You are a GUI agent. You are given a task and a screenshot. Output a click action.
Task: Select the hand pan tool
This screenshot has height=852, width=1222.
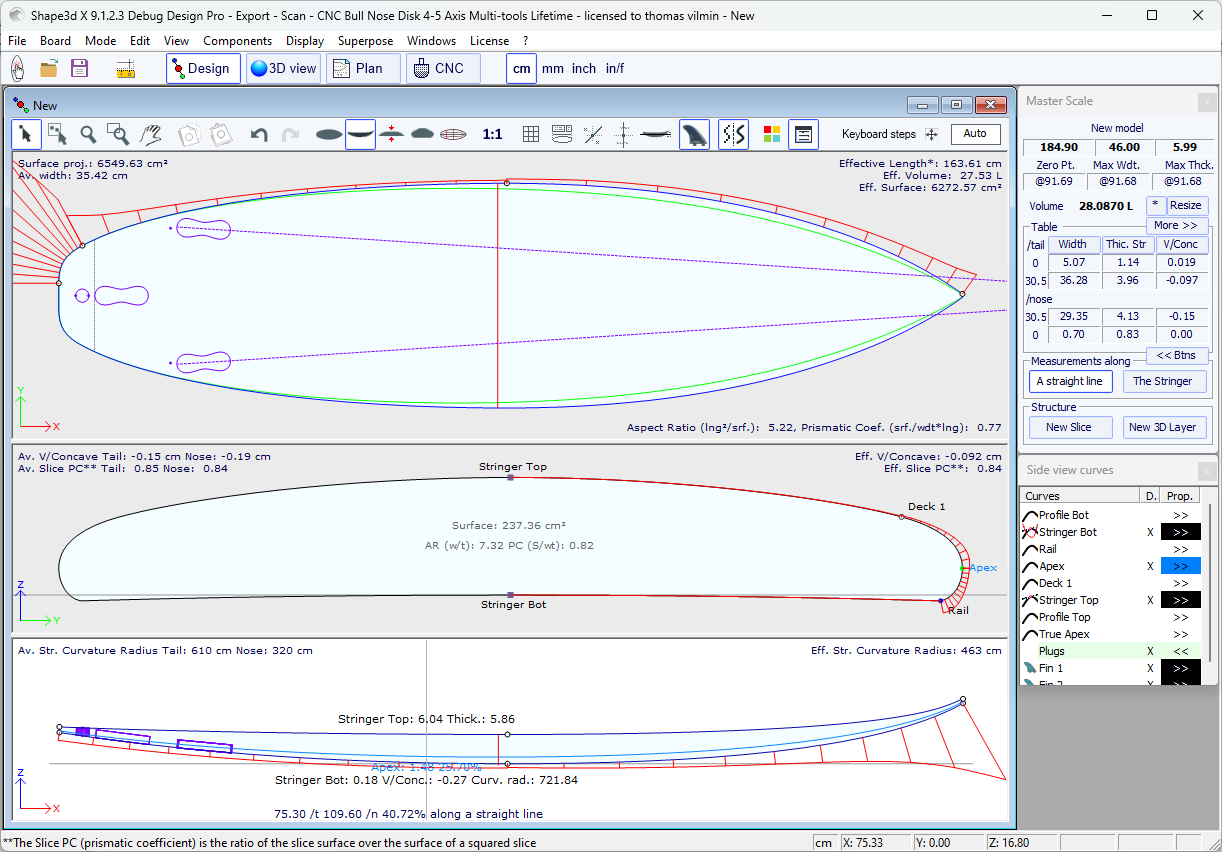coord(151,134)
